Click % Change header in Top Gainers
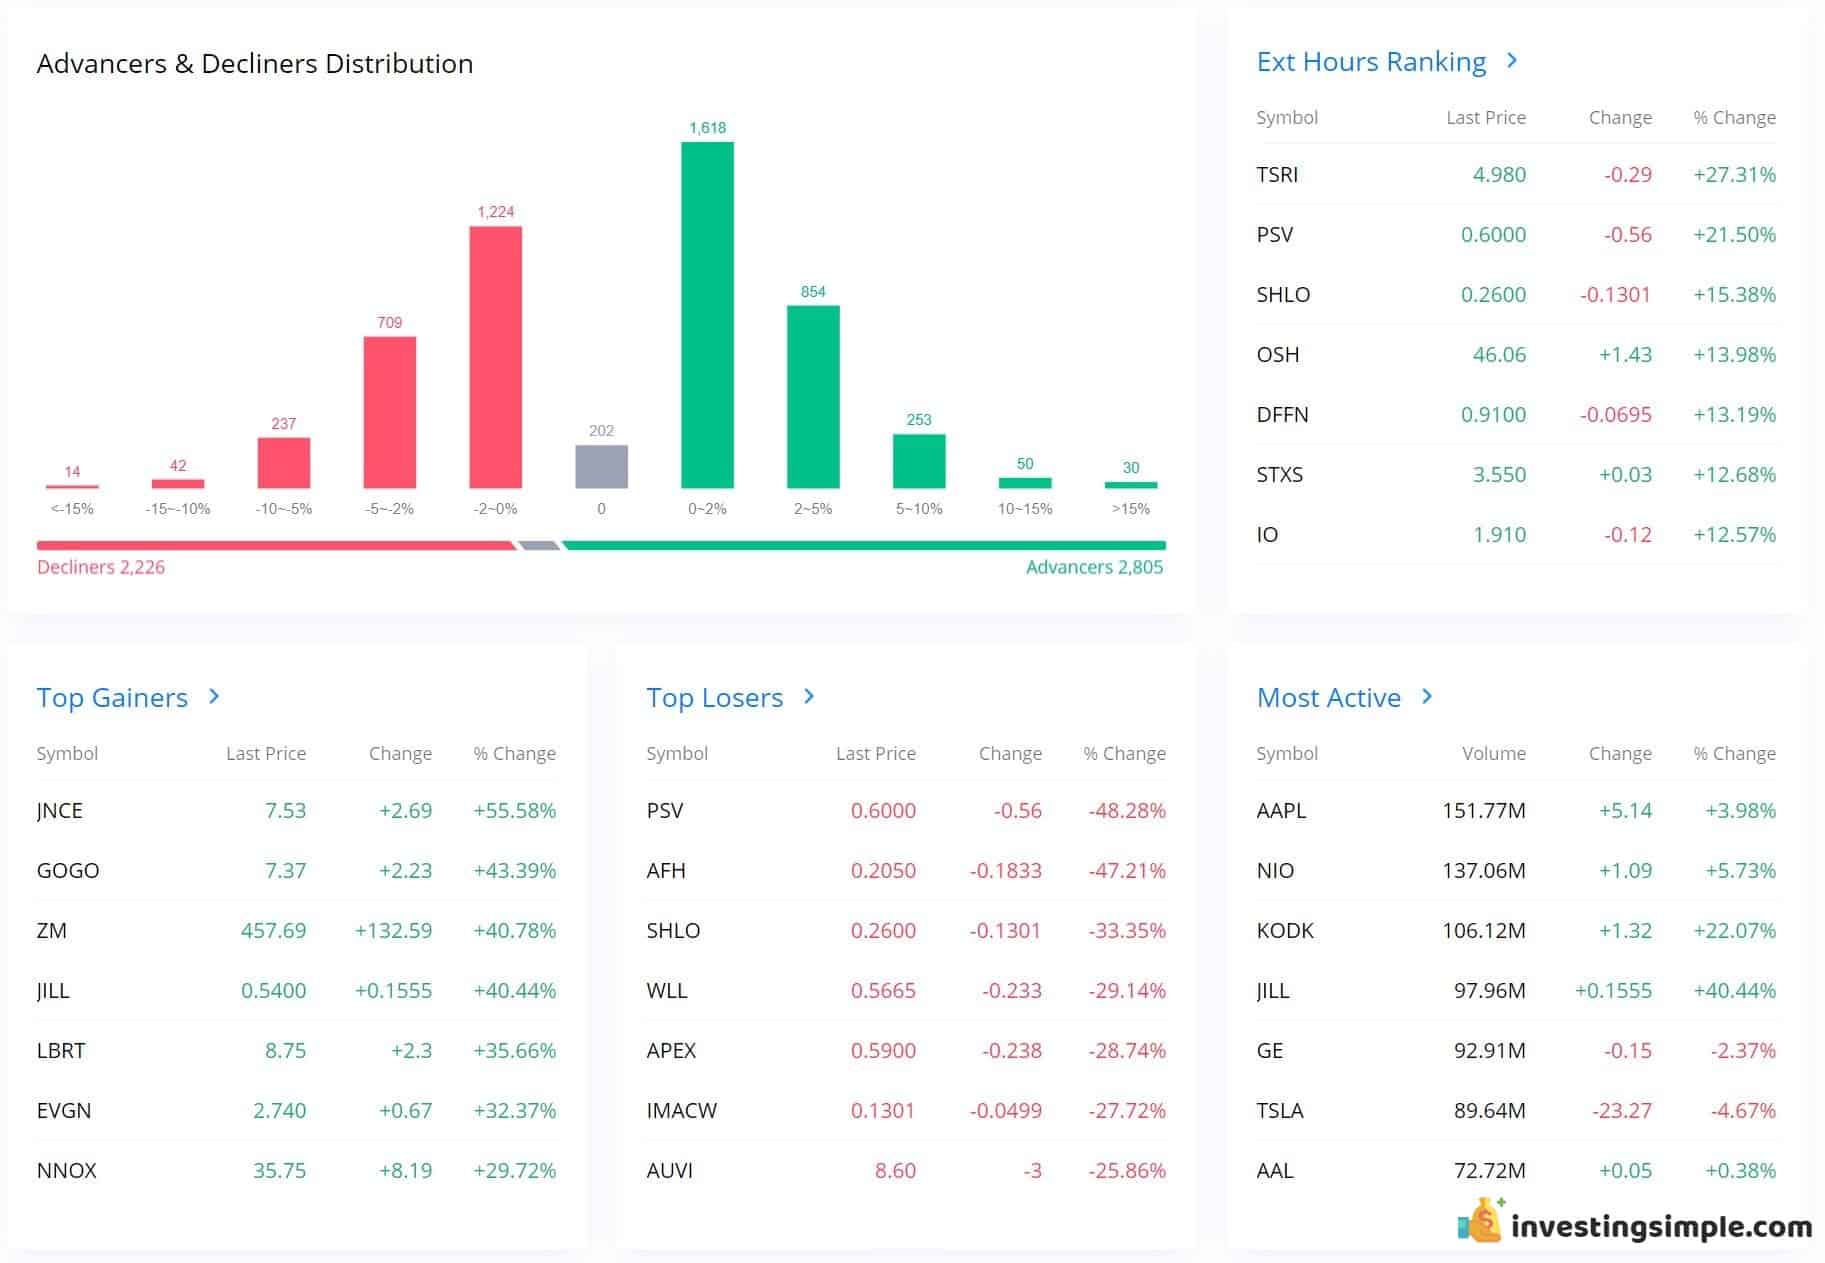This screenshot has height=1263, width=1825. (514, 753)
